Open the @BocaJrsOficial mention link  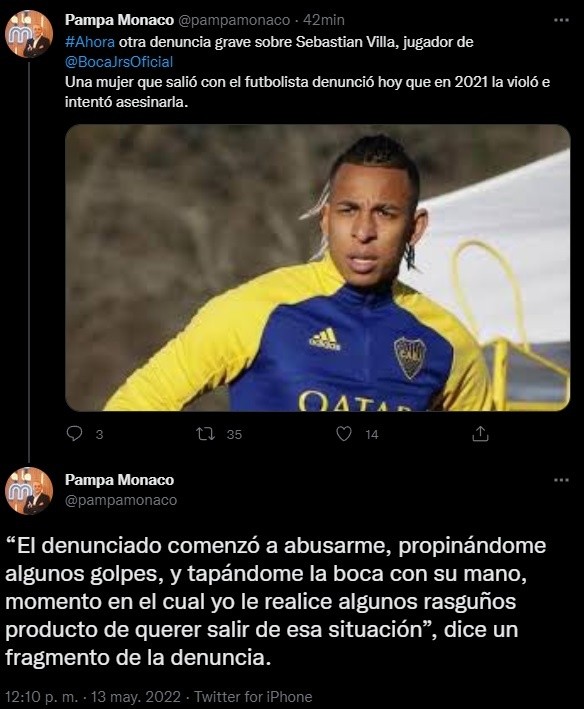[x=119, y=62]
